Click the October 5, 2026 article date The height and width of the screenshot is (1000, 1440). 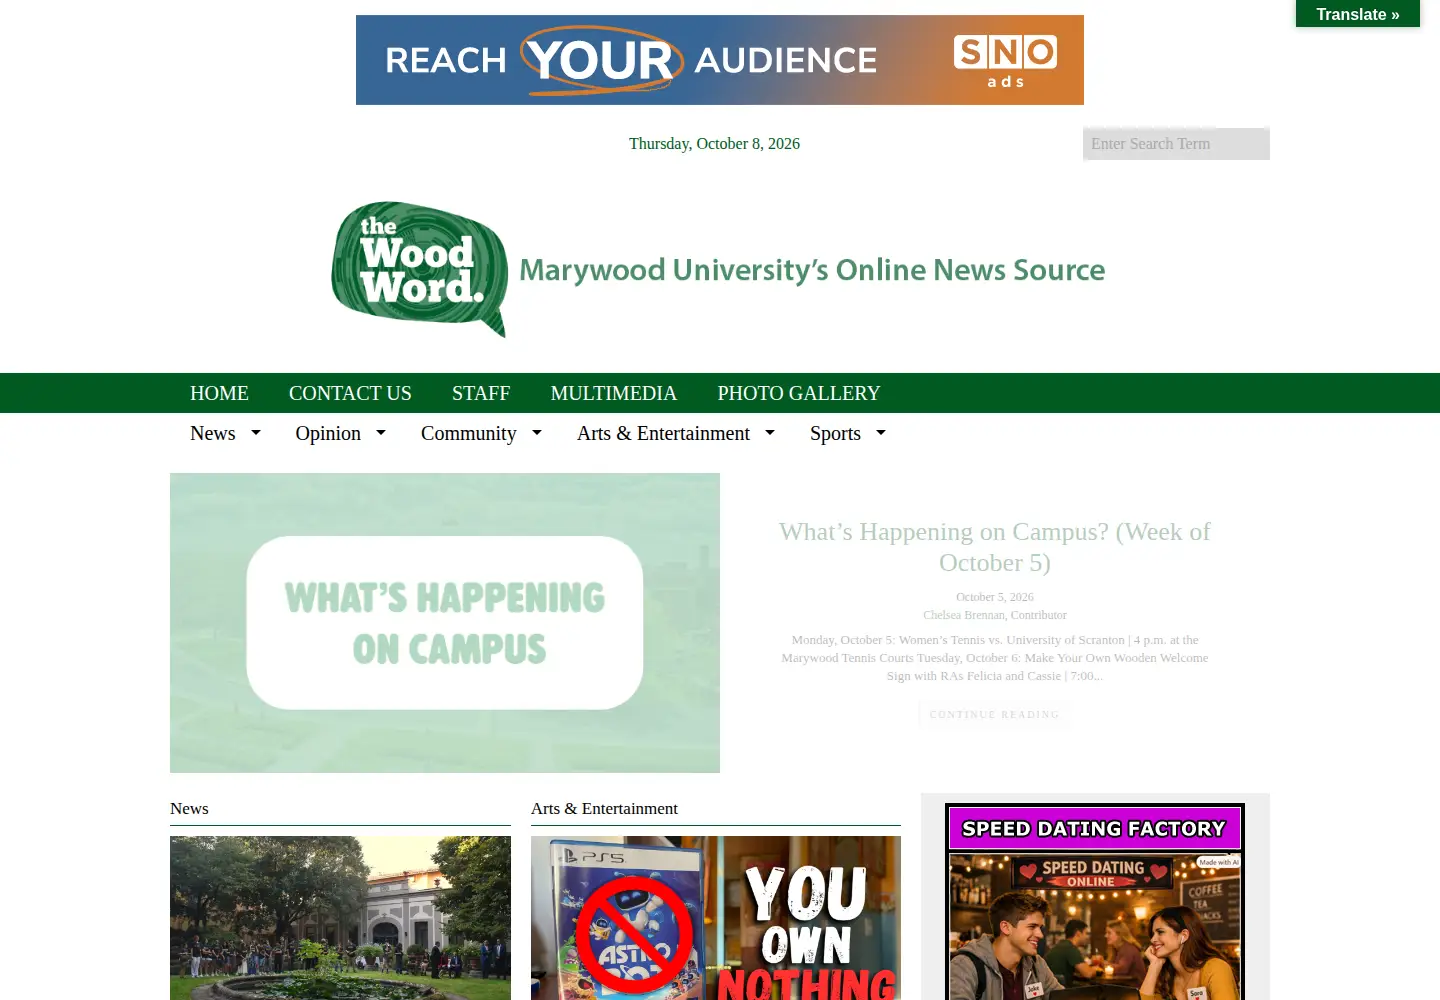[x=995, y=597]
